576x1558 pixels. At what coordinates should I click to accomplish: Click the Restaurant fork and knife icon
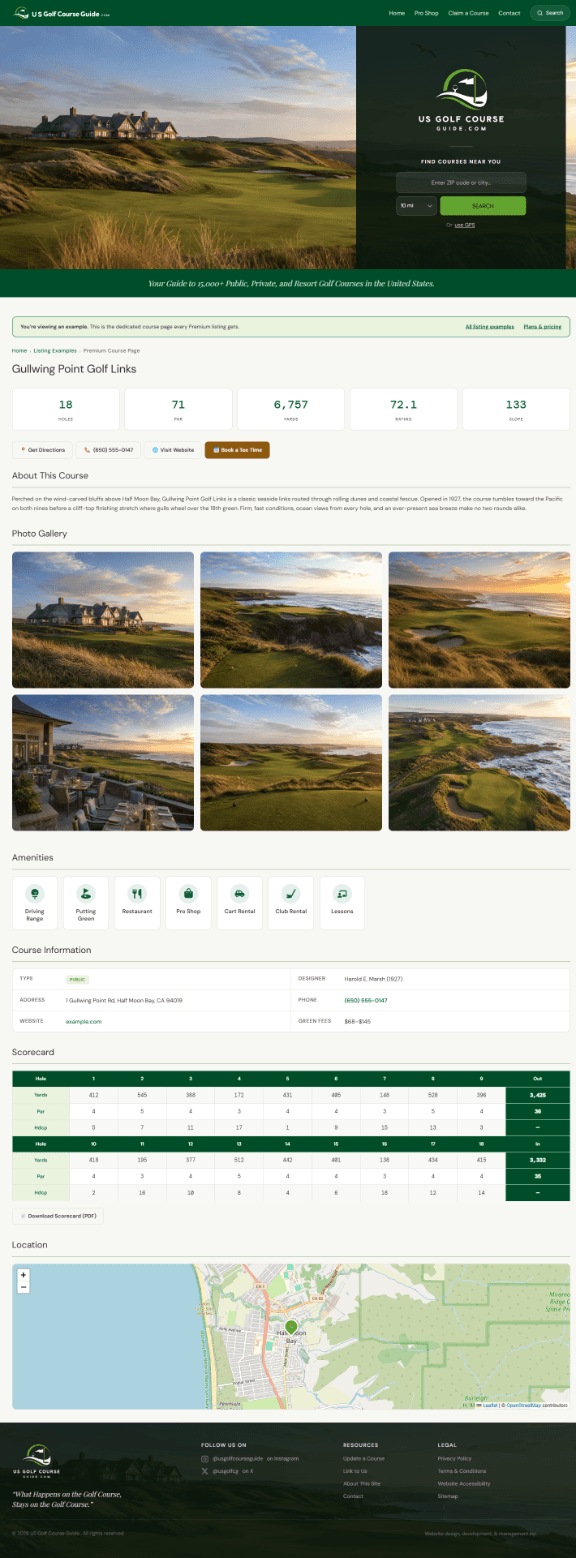[137, 893]
